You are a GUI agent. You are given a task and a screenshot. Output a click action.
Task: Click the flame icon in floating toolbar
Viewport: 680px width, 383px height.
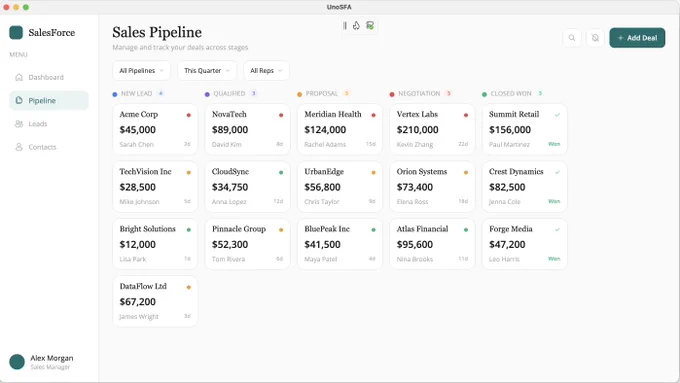click(356, 26)
